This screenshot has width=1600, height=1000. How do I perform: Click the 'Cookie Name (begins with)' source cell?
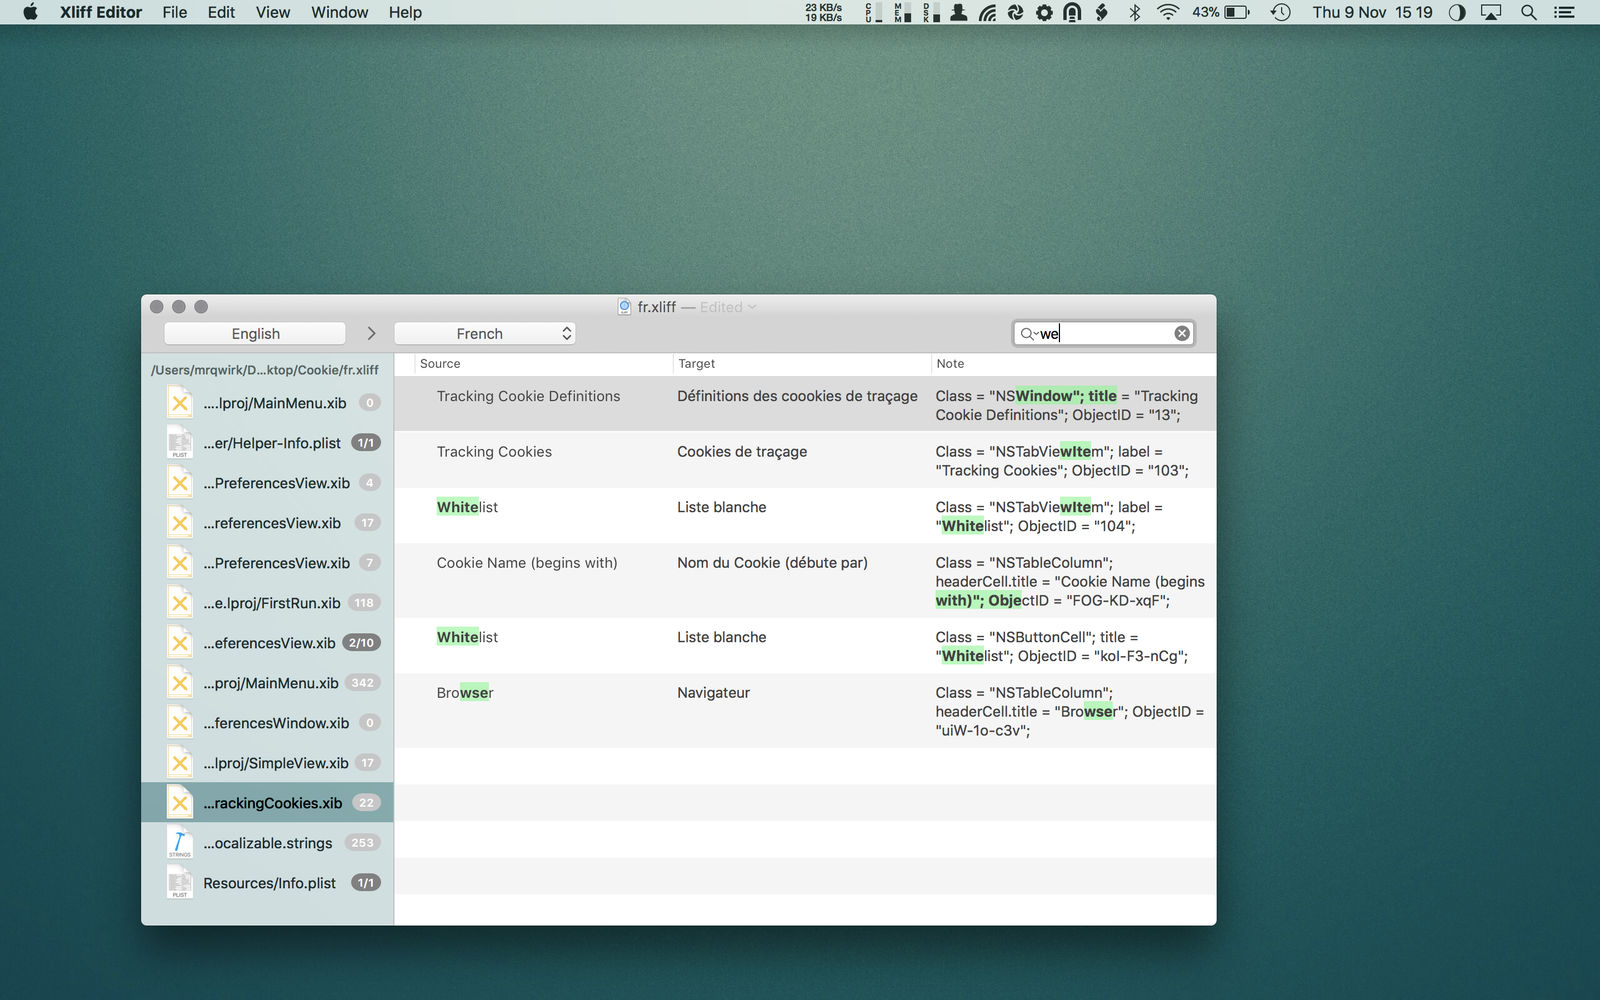click(x=527, y=563)
